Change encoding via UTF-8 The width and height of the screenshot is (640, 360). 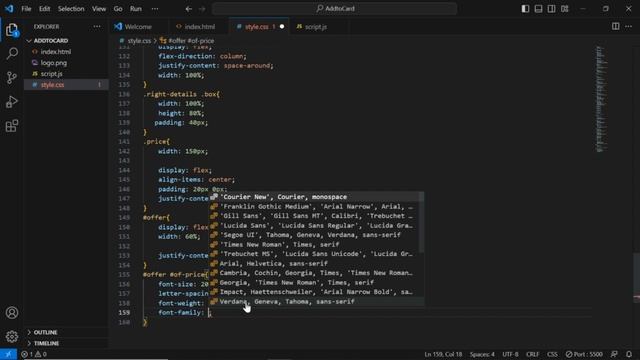(x=510, y=354)
